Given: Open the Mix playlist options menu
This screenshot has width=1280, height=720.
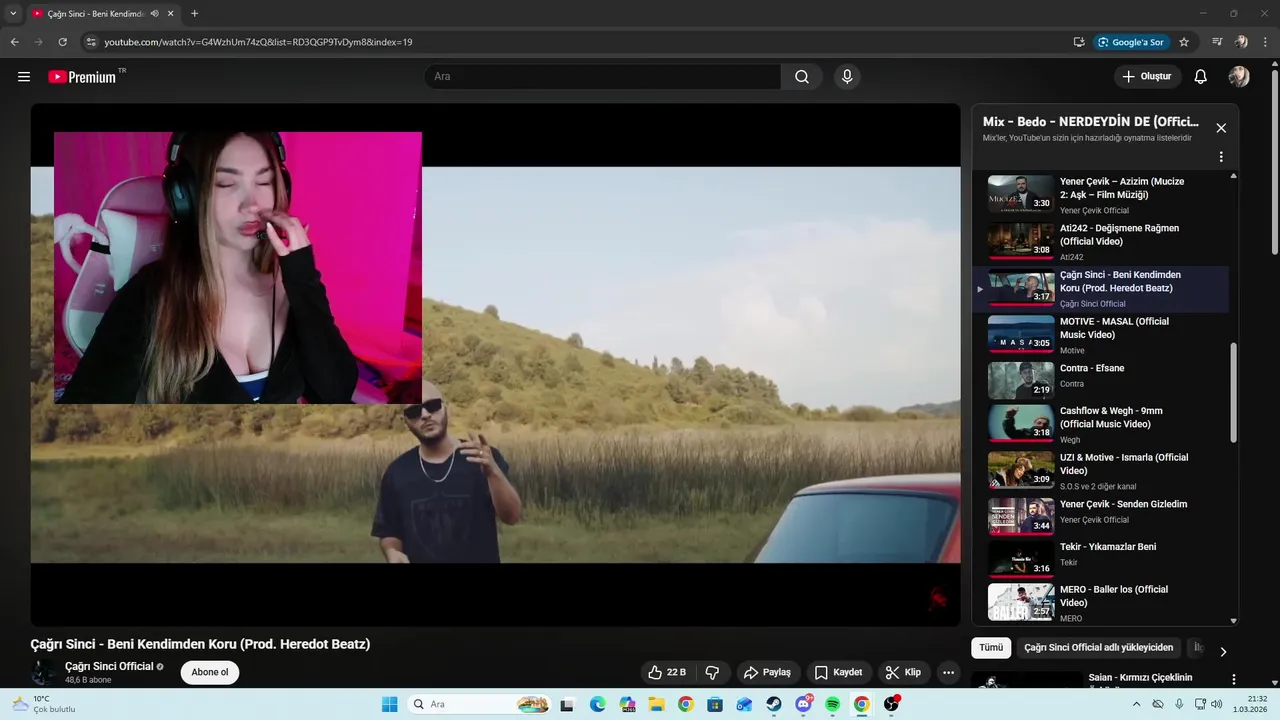Looking at the screenshot, I should tap(1221, 157).
